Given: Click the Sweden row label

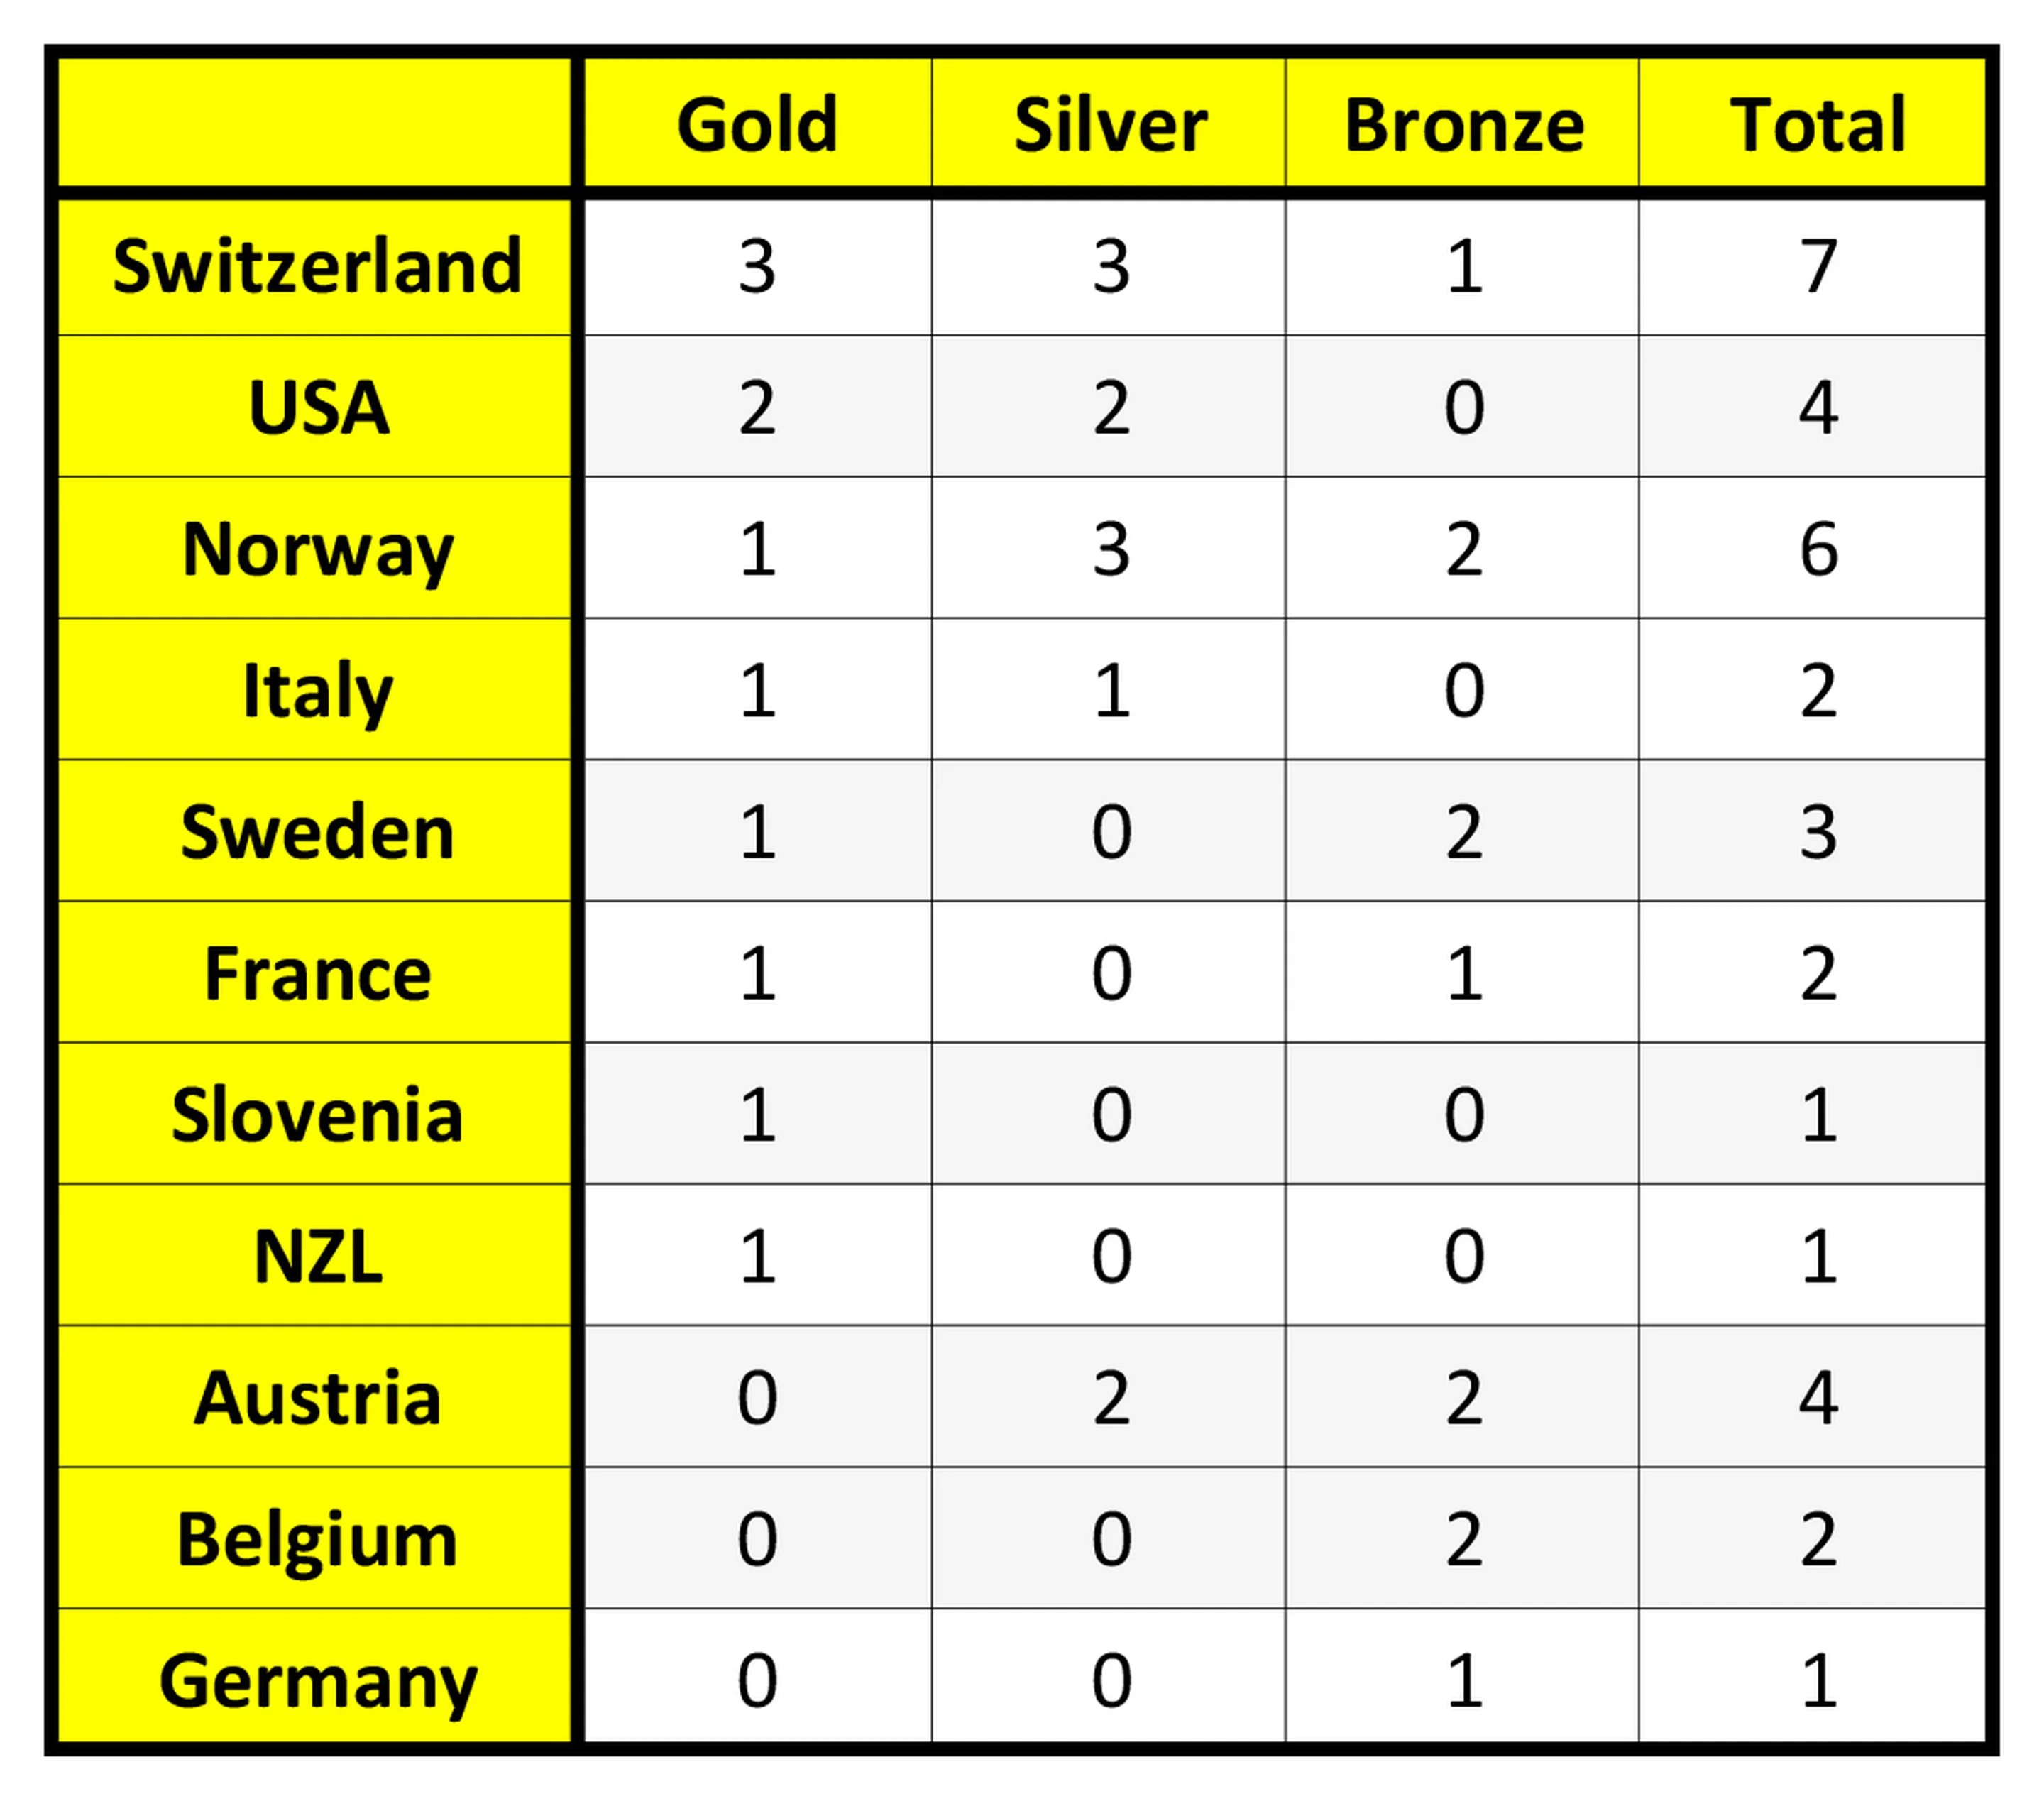Looking at the screenshot, I should coord(317,832).
